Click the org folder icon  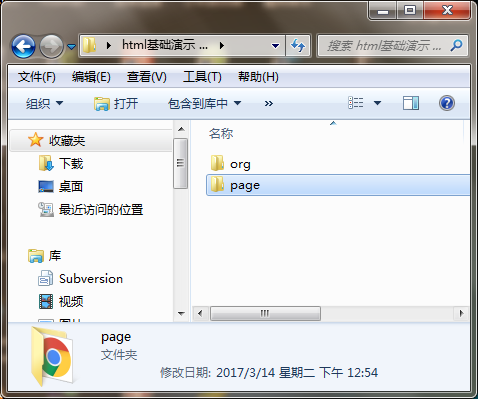click(217, 163)
